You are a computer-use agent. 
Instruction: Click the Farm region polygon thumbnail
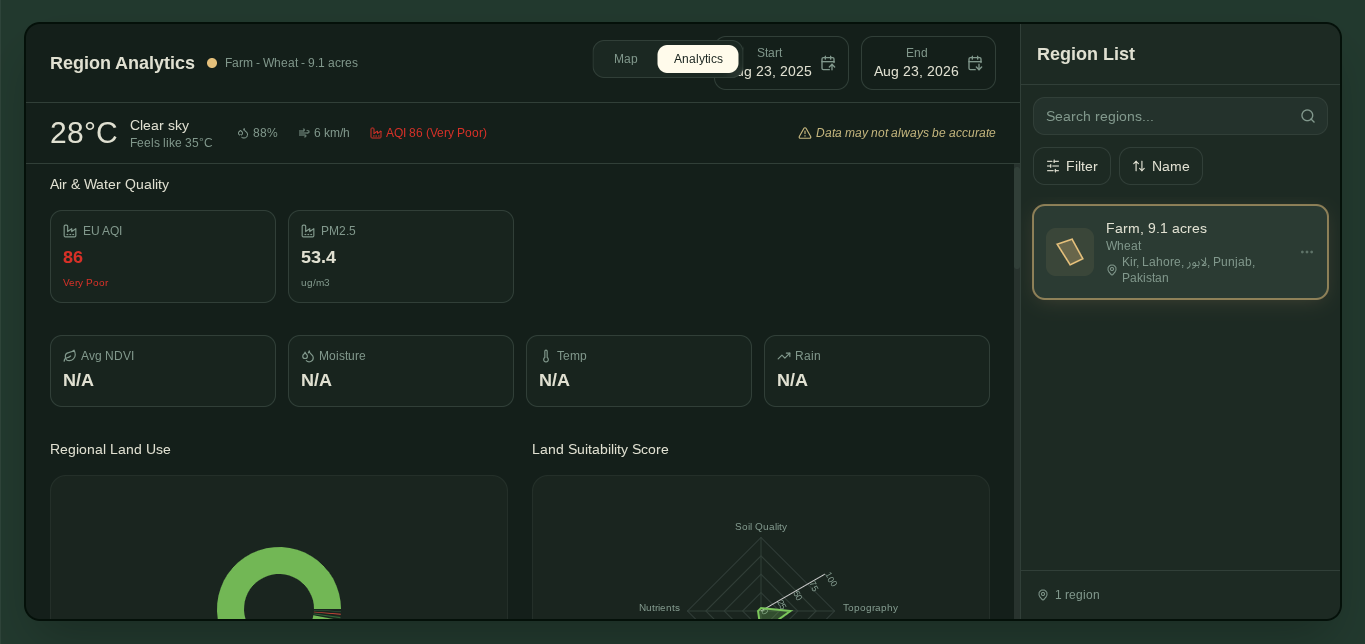[1070, 252]
